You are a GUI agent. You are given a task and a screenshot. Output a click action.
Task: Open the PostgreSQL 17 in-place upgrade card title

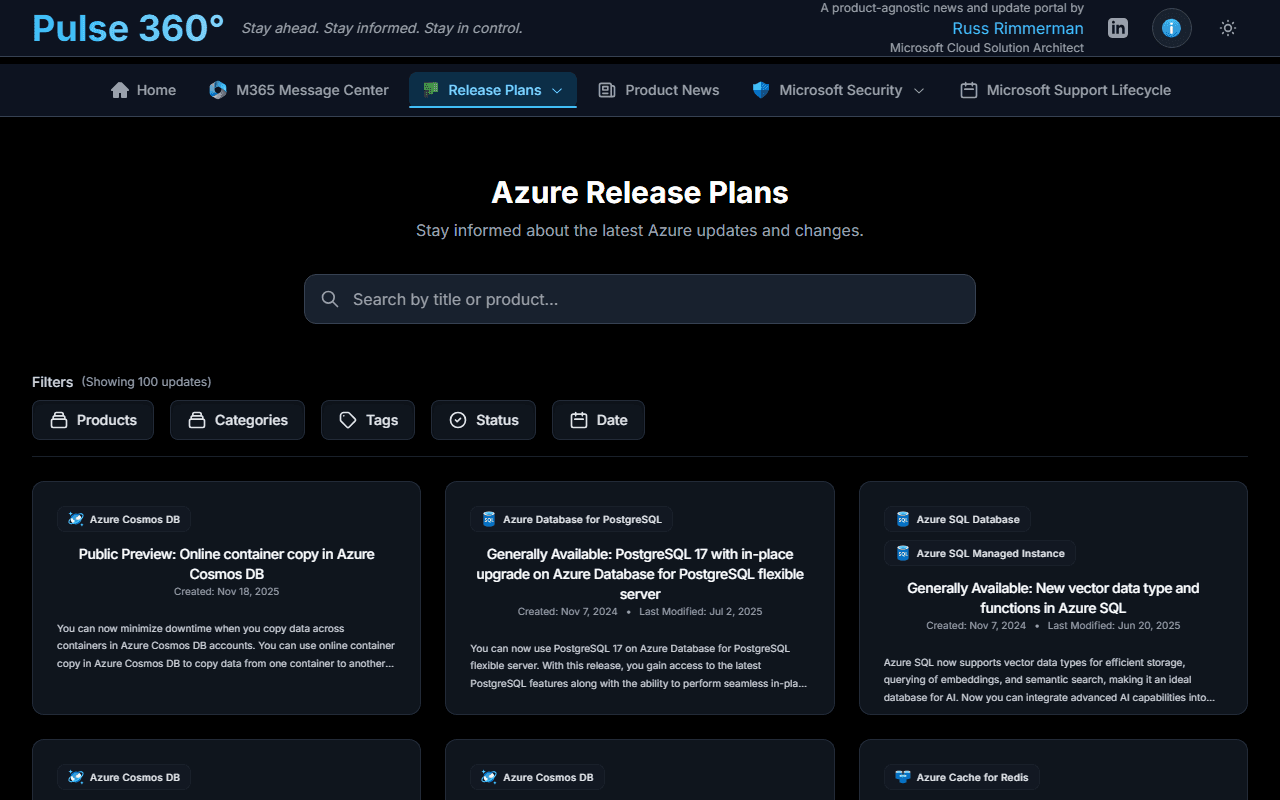tap(640, 574)
